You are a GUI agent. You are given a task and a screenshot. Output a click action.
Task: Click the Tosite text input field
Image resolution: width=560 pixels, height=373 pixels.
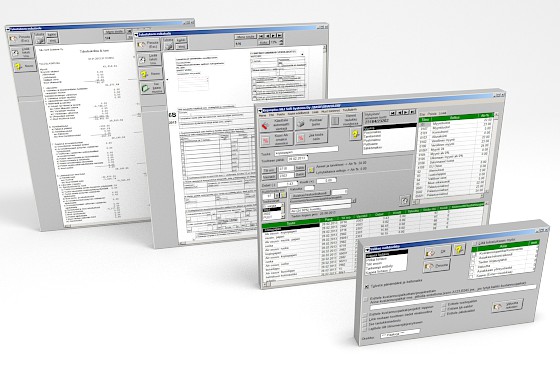[306, 151]
